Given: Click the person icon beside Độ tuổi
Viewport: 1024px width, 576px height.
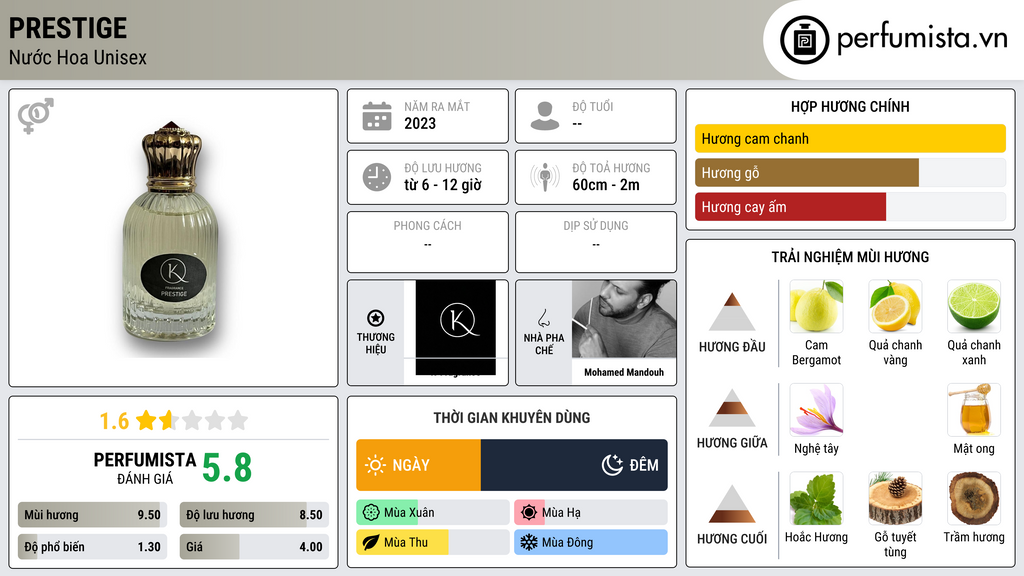Looking at the screenshot, I should click(x=545, y=116).
